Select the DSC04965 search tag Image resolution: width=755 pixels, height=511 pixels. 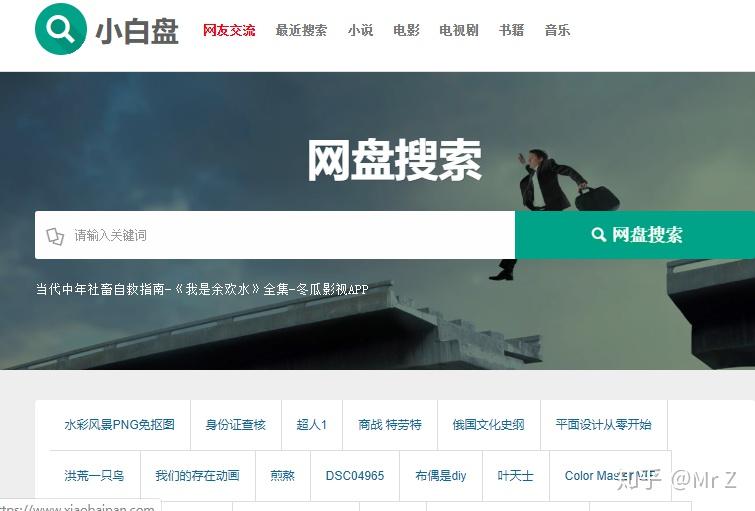point(355,476)
